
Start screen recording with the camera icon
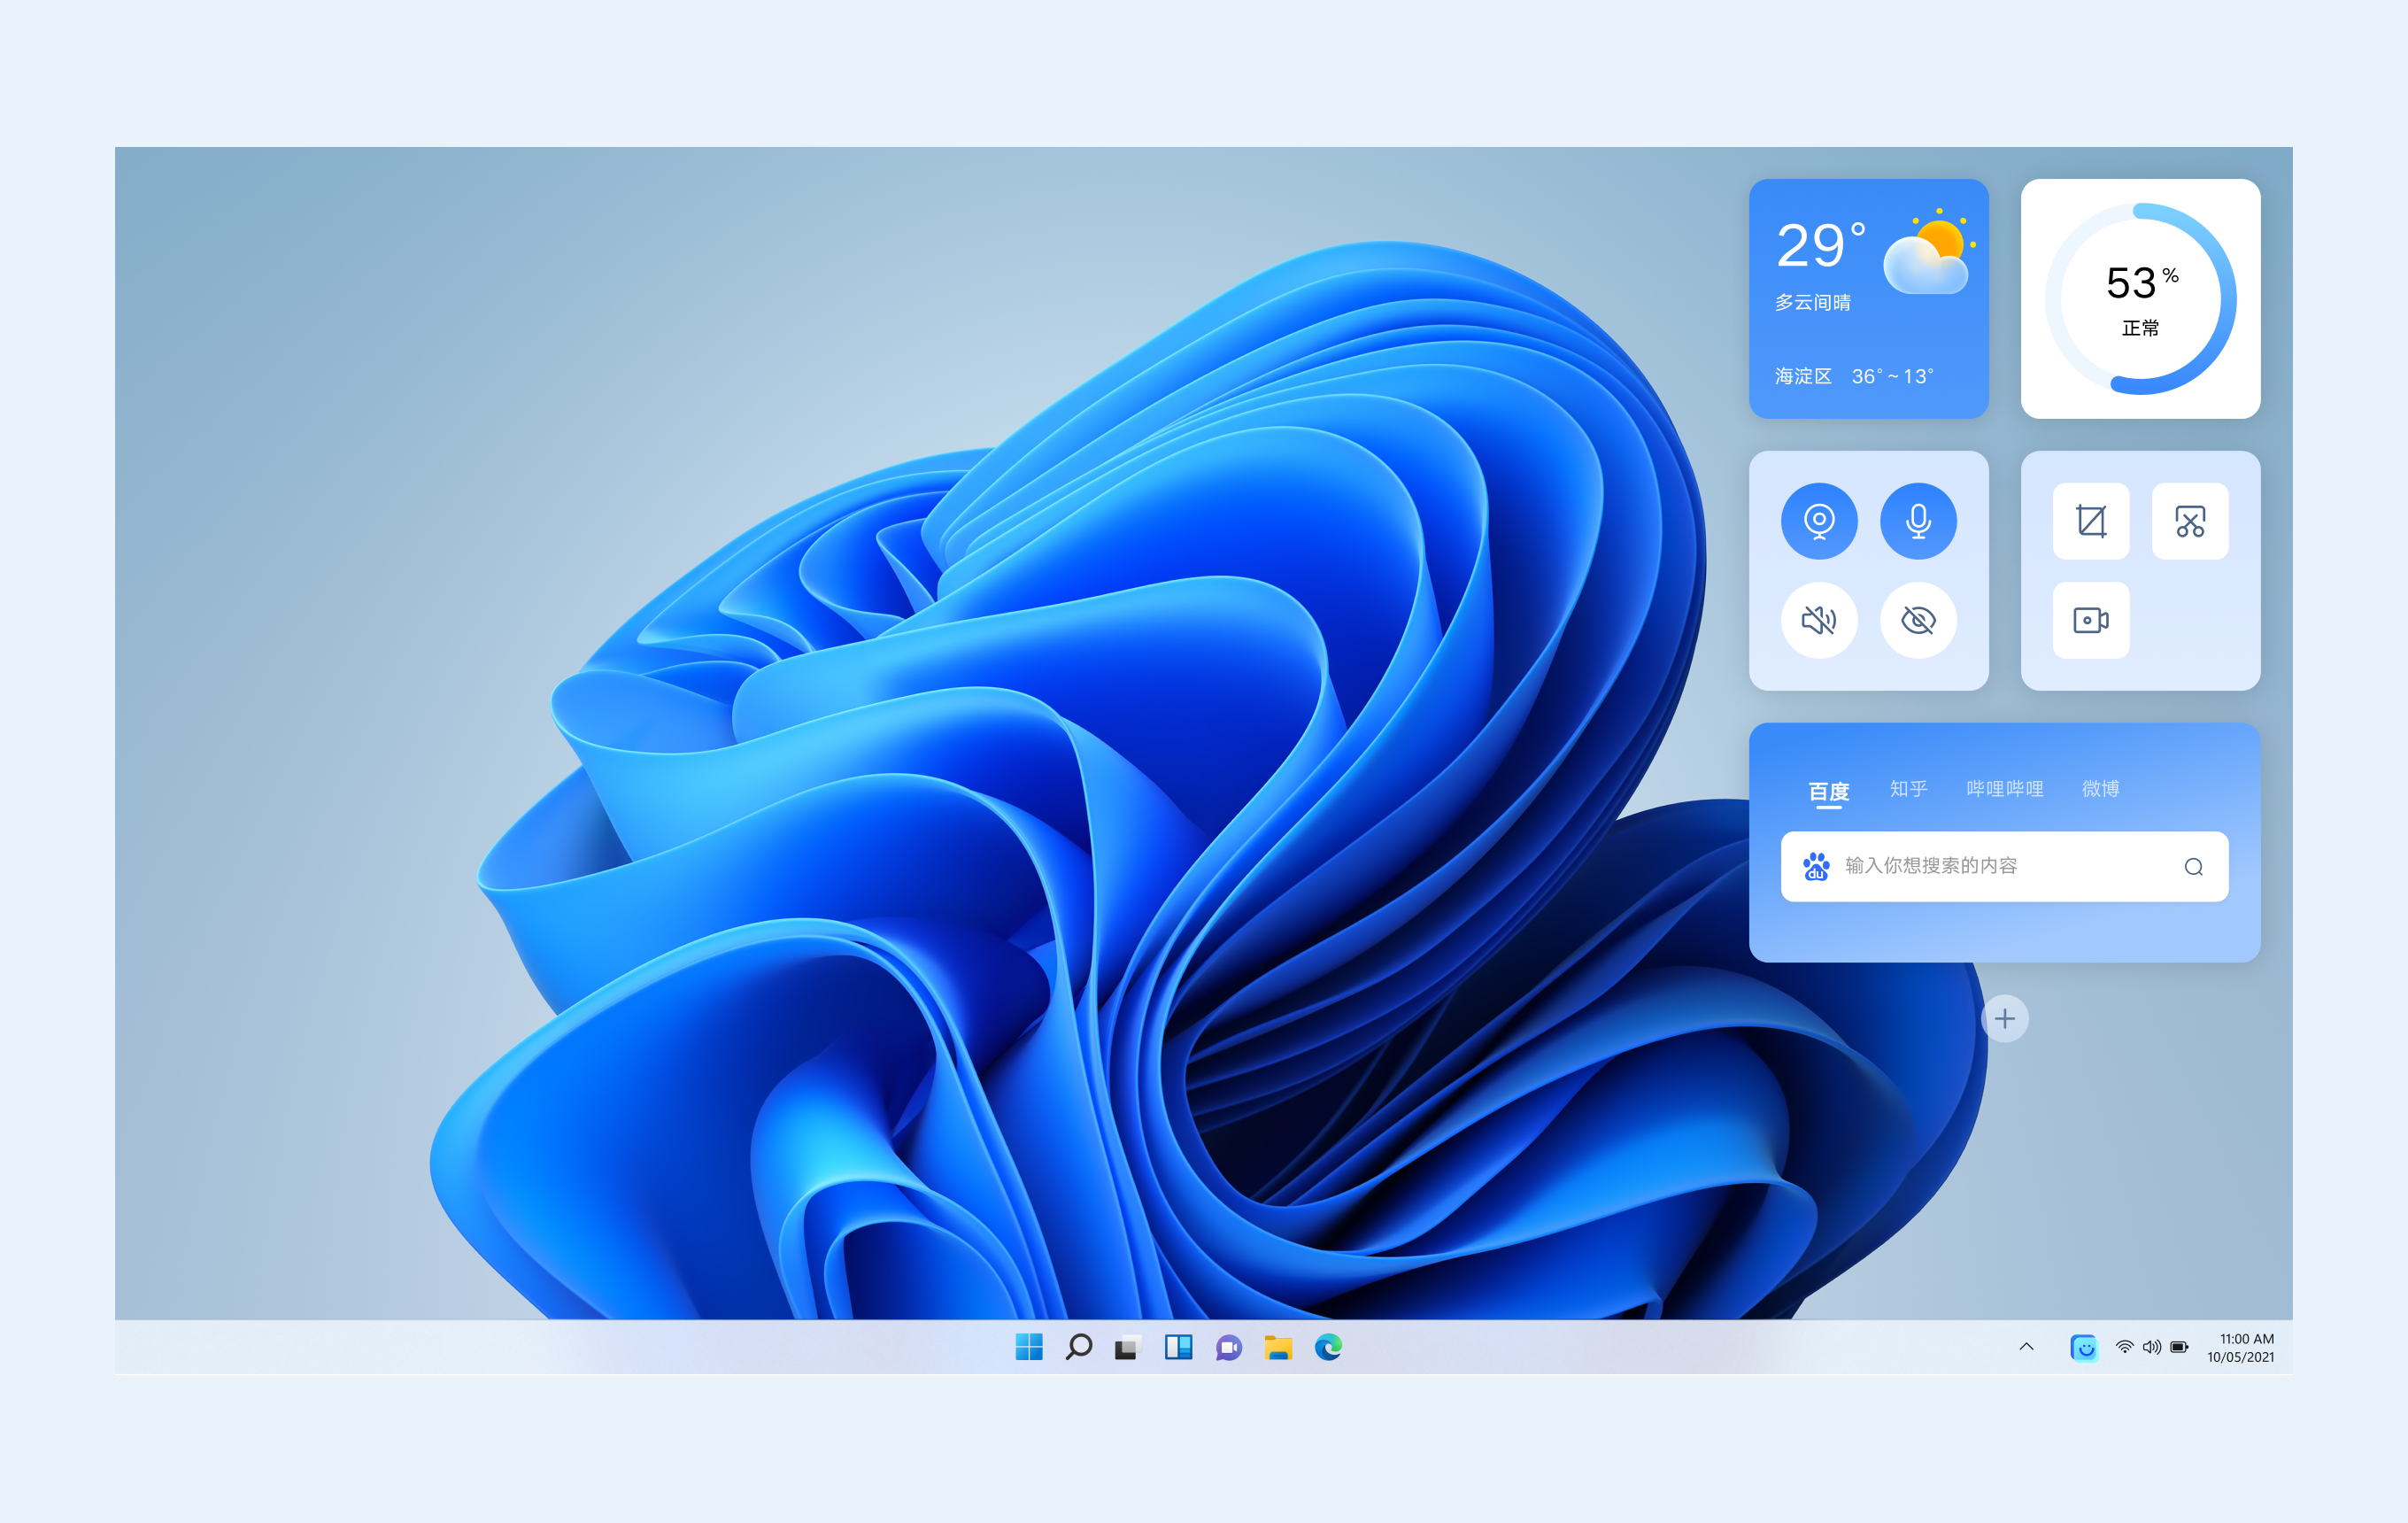2090,620
